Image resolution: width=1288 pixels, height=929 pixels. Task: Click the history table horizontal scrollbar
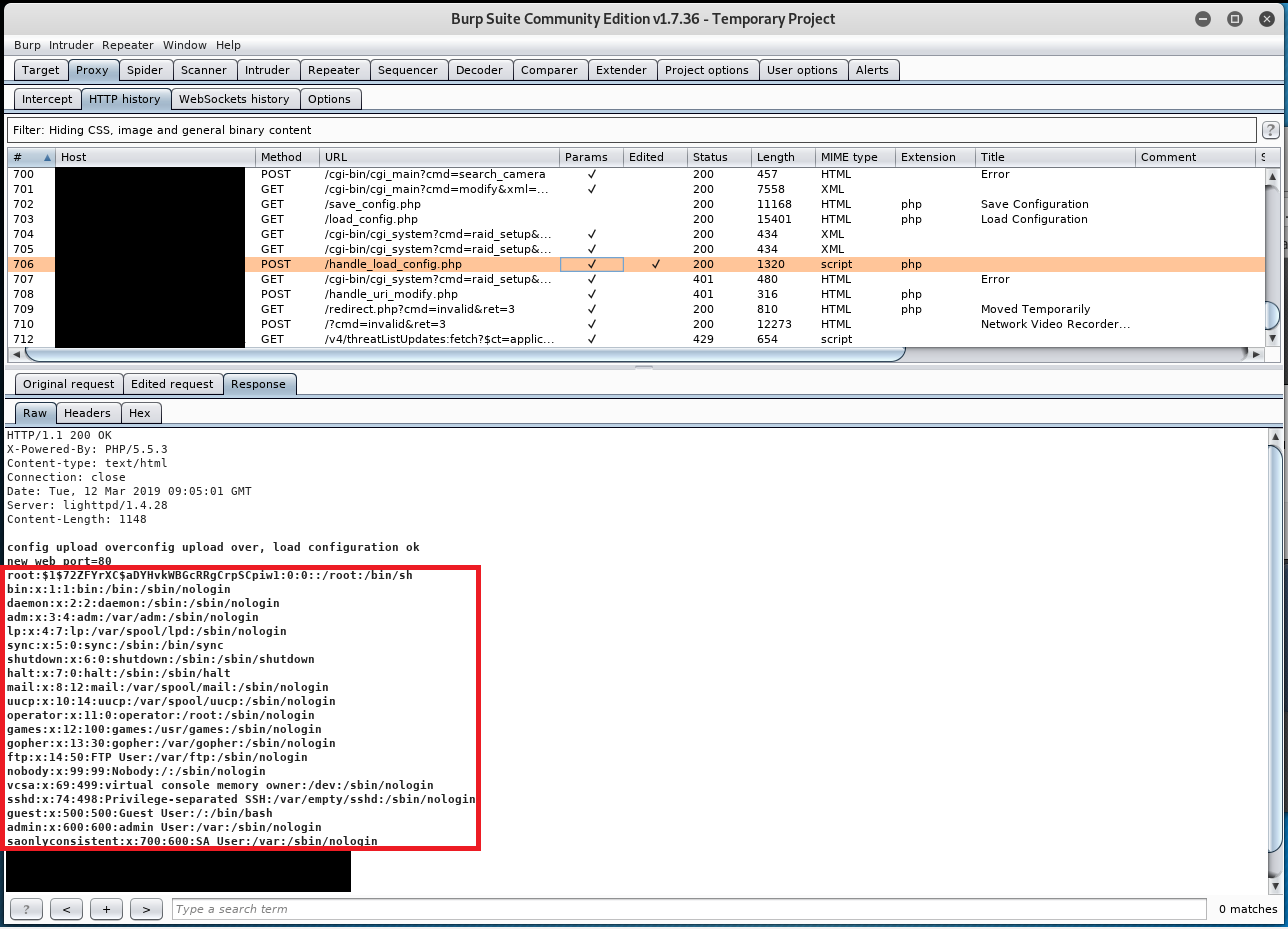[464, 354]
